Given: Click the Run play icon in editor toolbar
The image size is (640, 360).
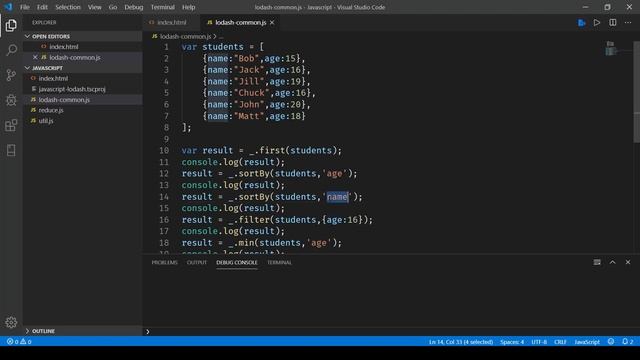Looking at the screenshot, I should pos(597,23).
